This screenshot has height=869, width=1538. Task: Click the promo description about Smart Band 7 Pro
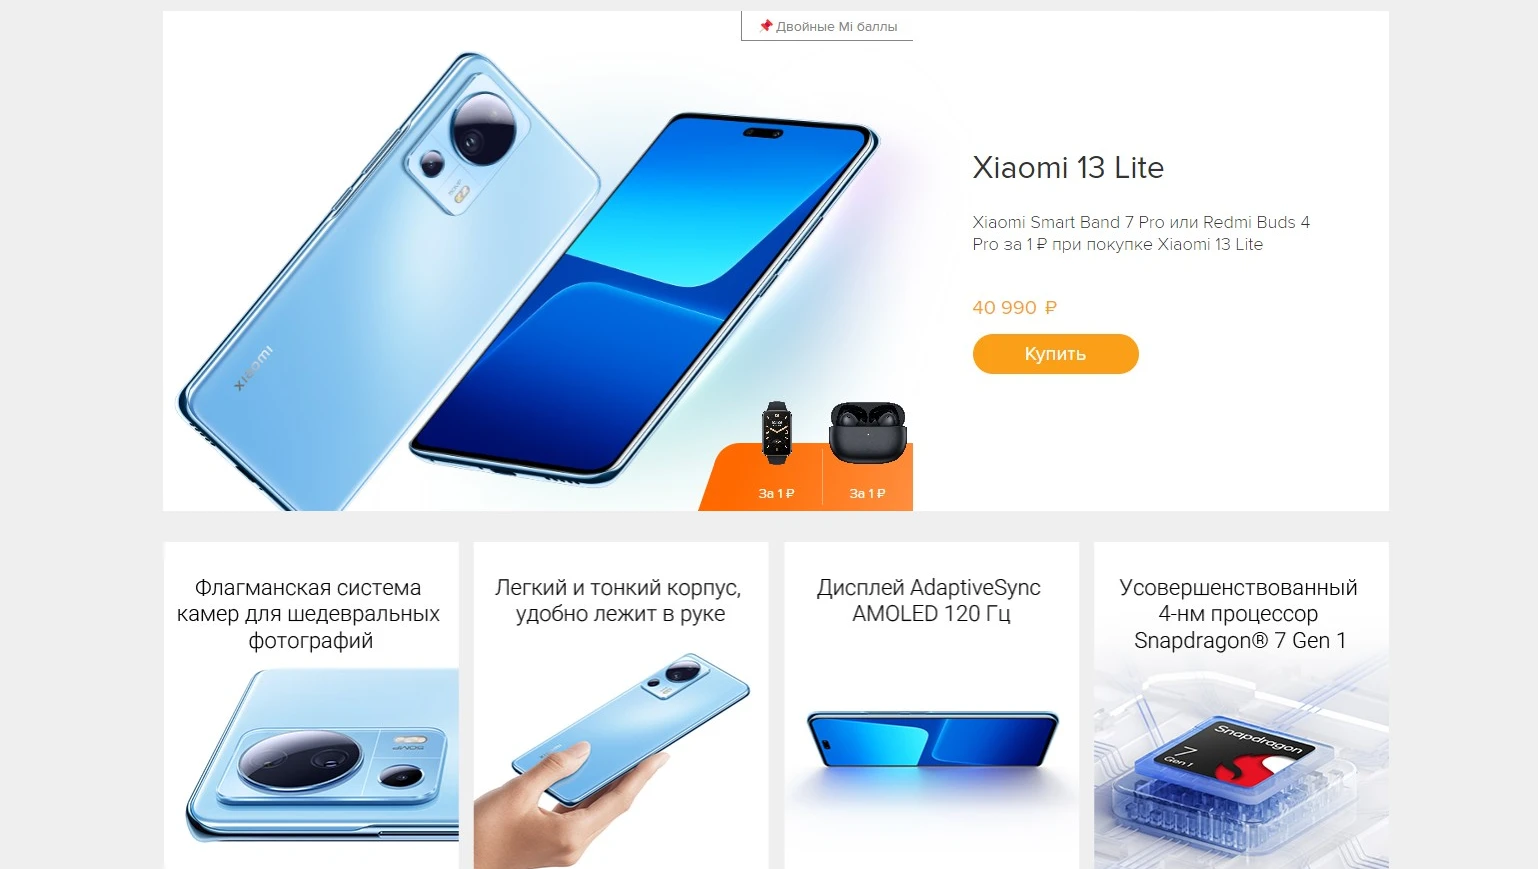(x=1141, y=233)
